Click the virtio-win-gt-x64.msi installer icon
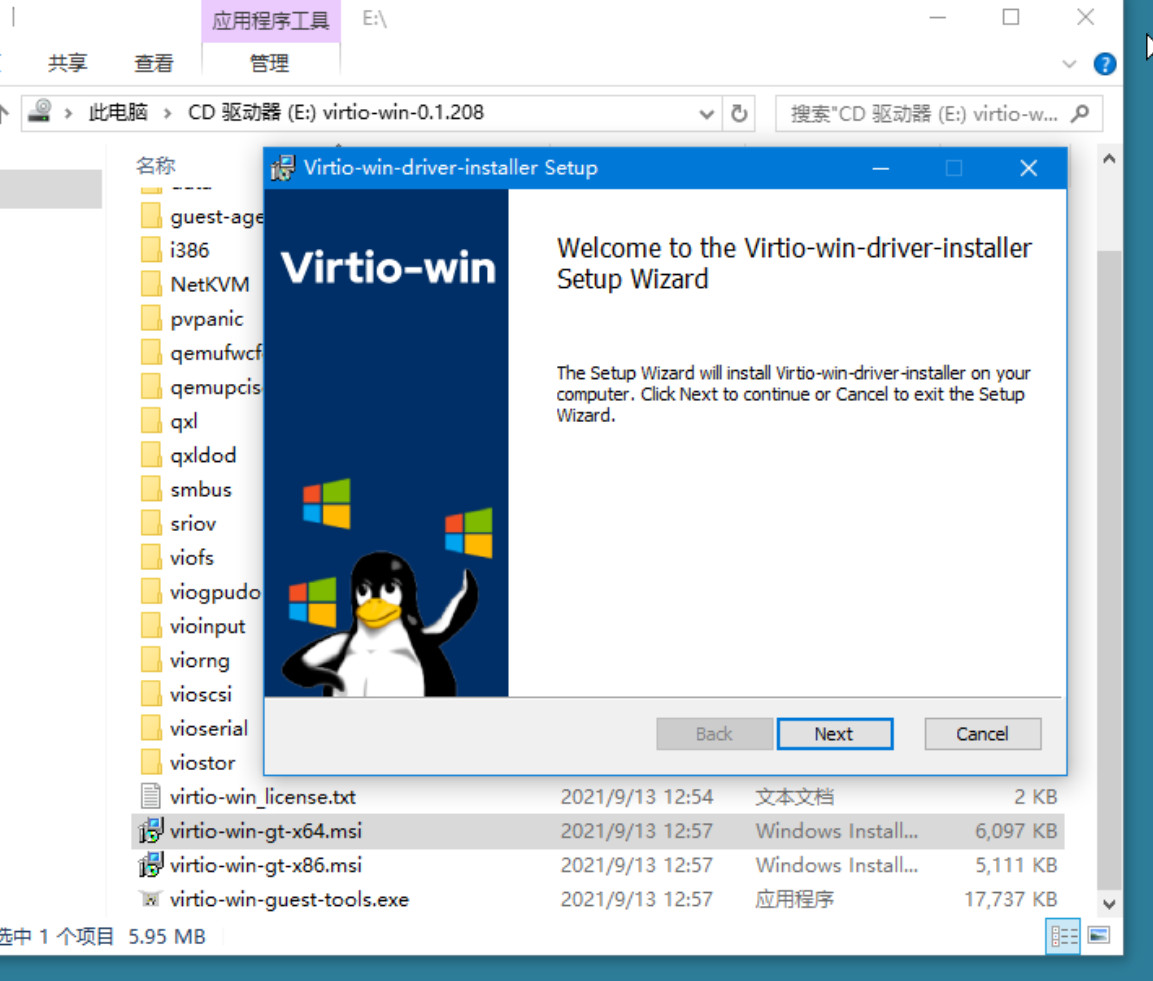This screenshot has width=1153, height=981. pos(151,831)
